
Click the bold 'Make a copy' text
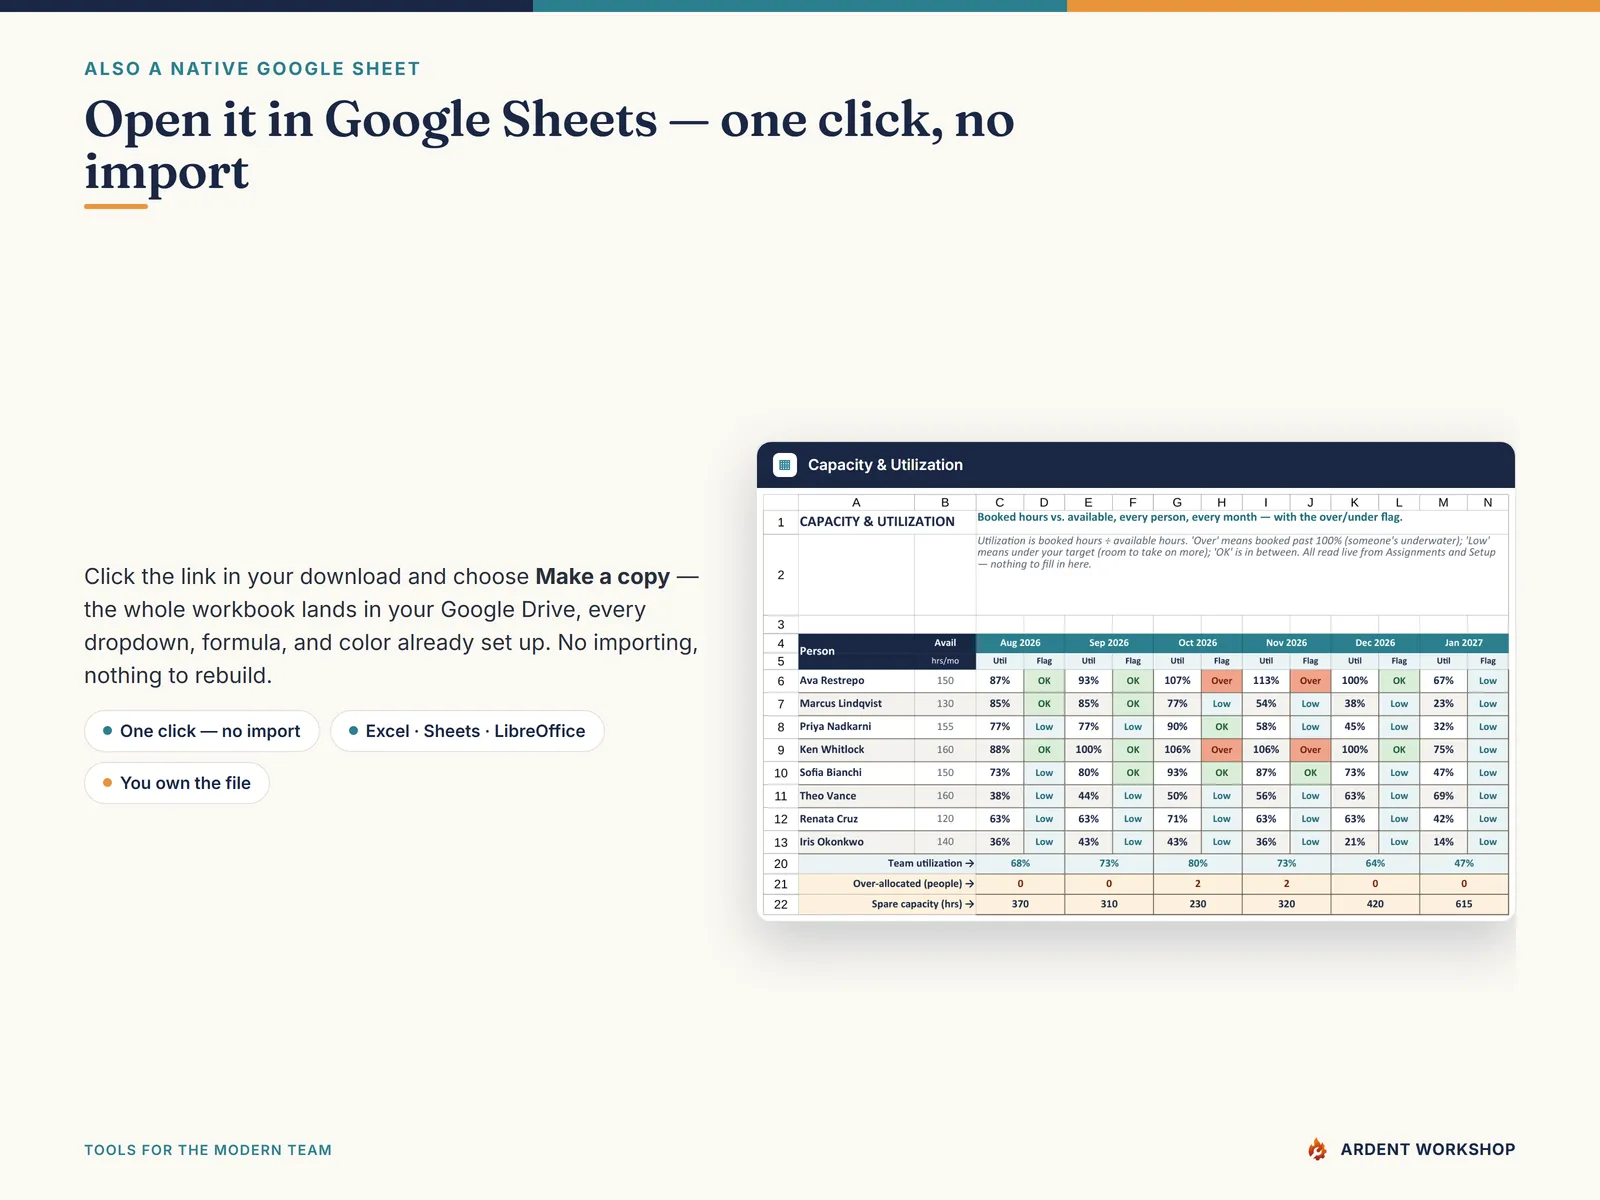click(x=602, y=577)
